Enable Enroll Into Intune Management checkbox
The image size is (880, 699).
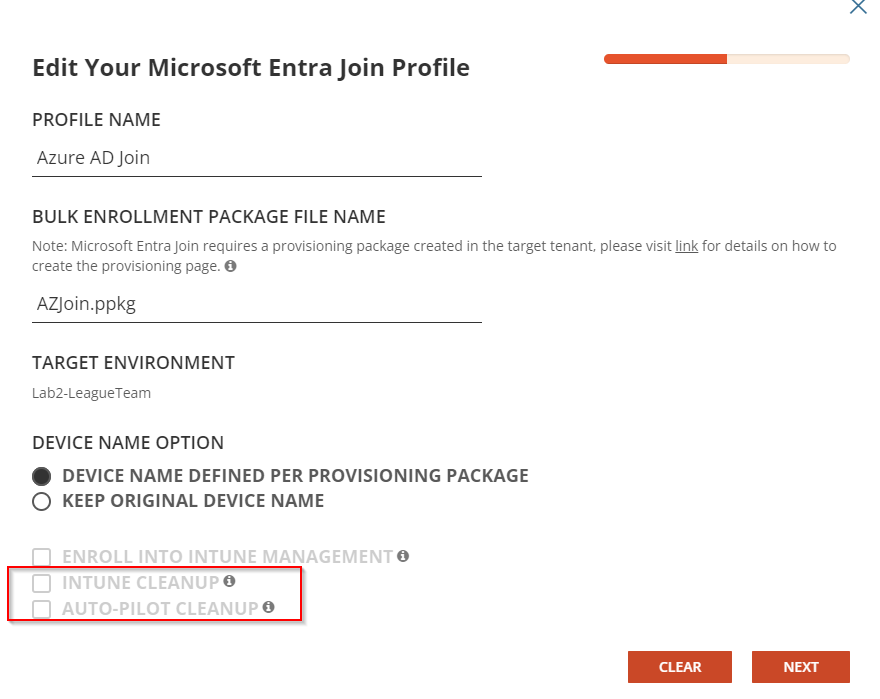click(x=41, y=557)
